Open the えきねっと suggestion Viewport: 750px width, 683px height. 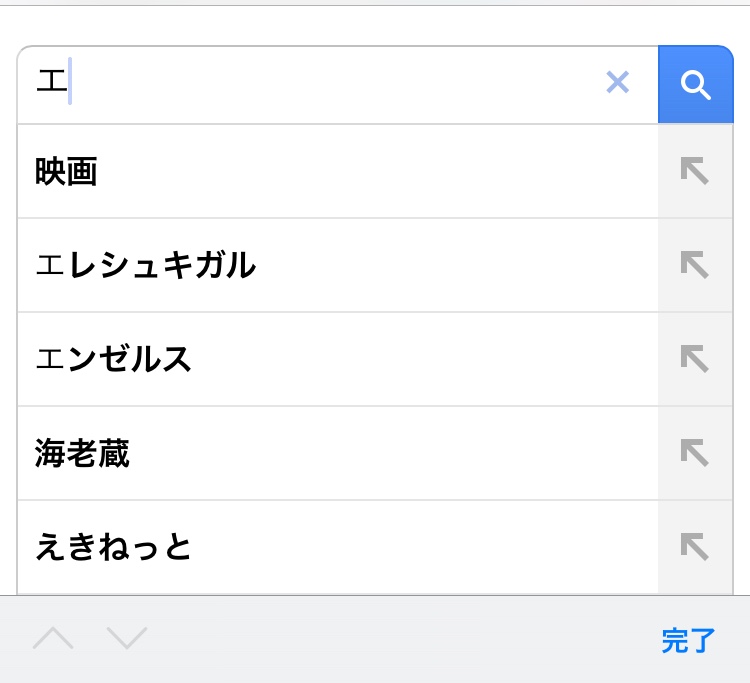(300, 548)
